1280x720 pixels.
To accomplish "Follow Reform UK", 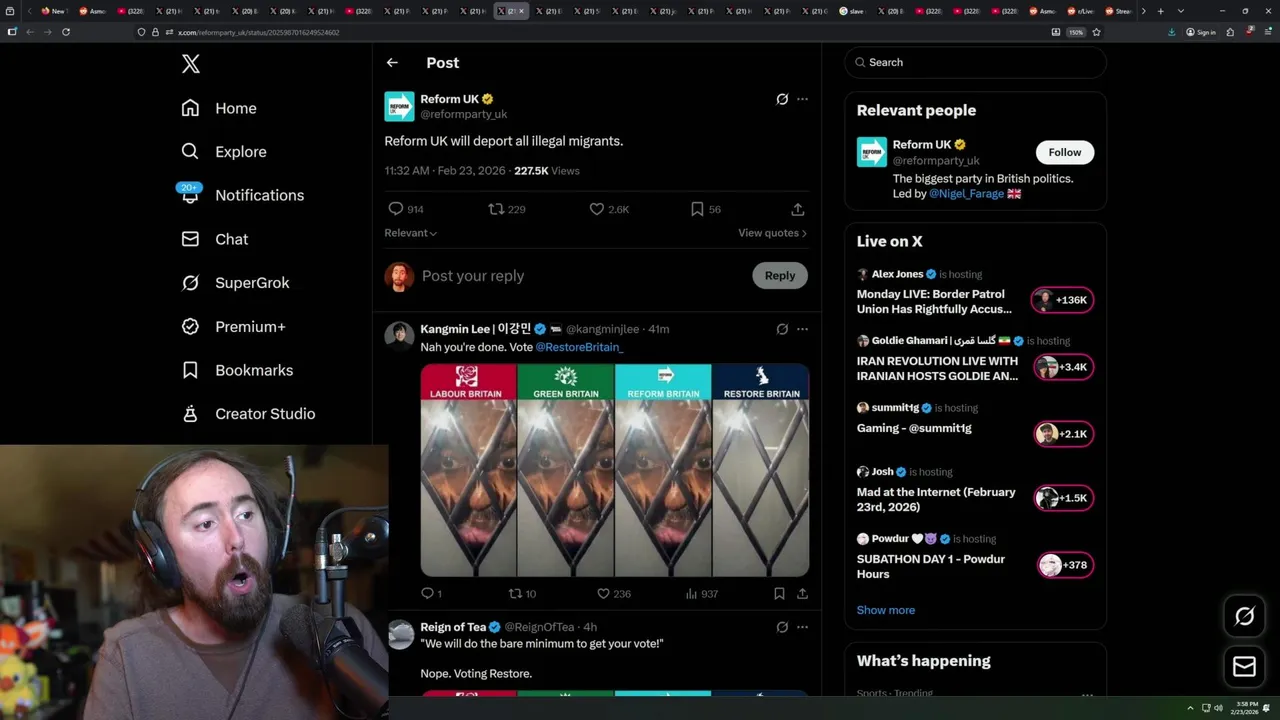I will pos(1065,152).
